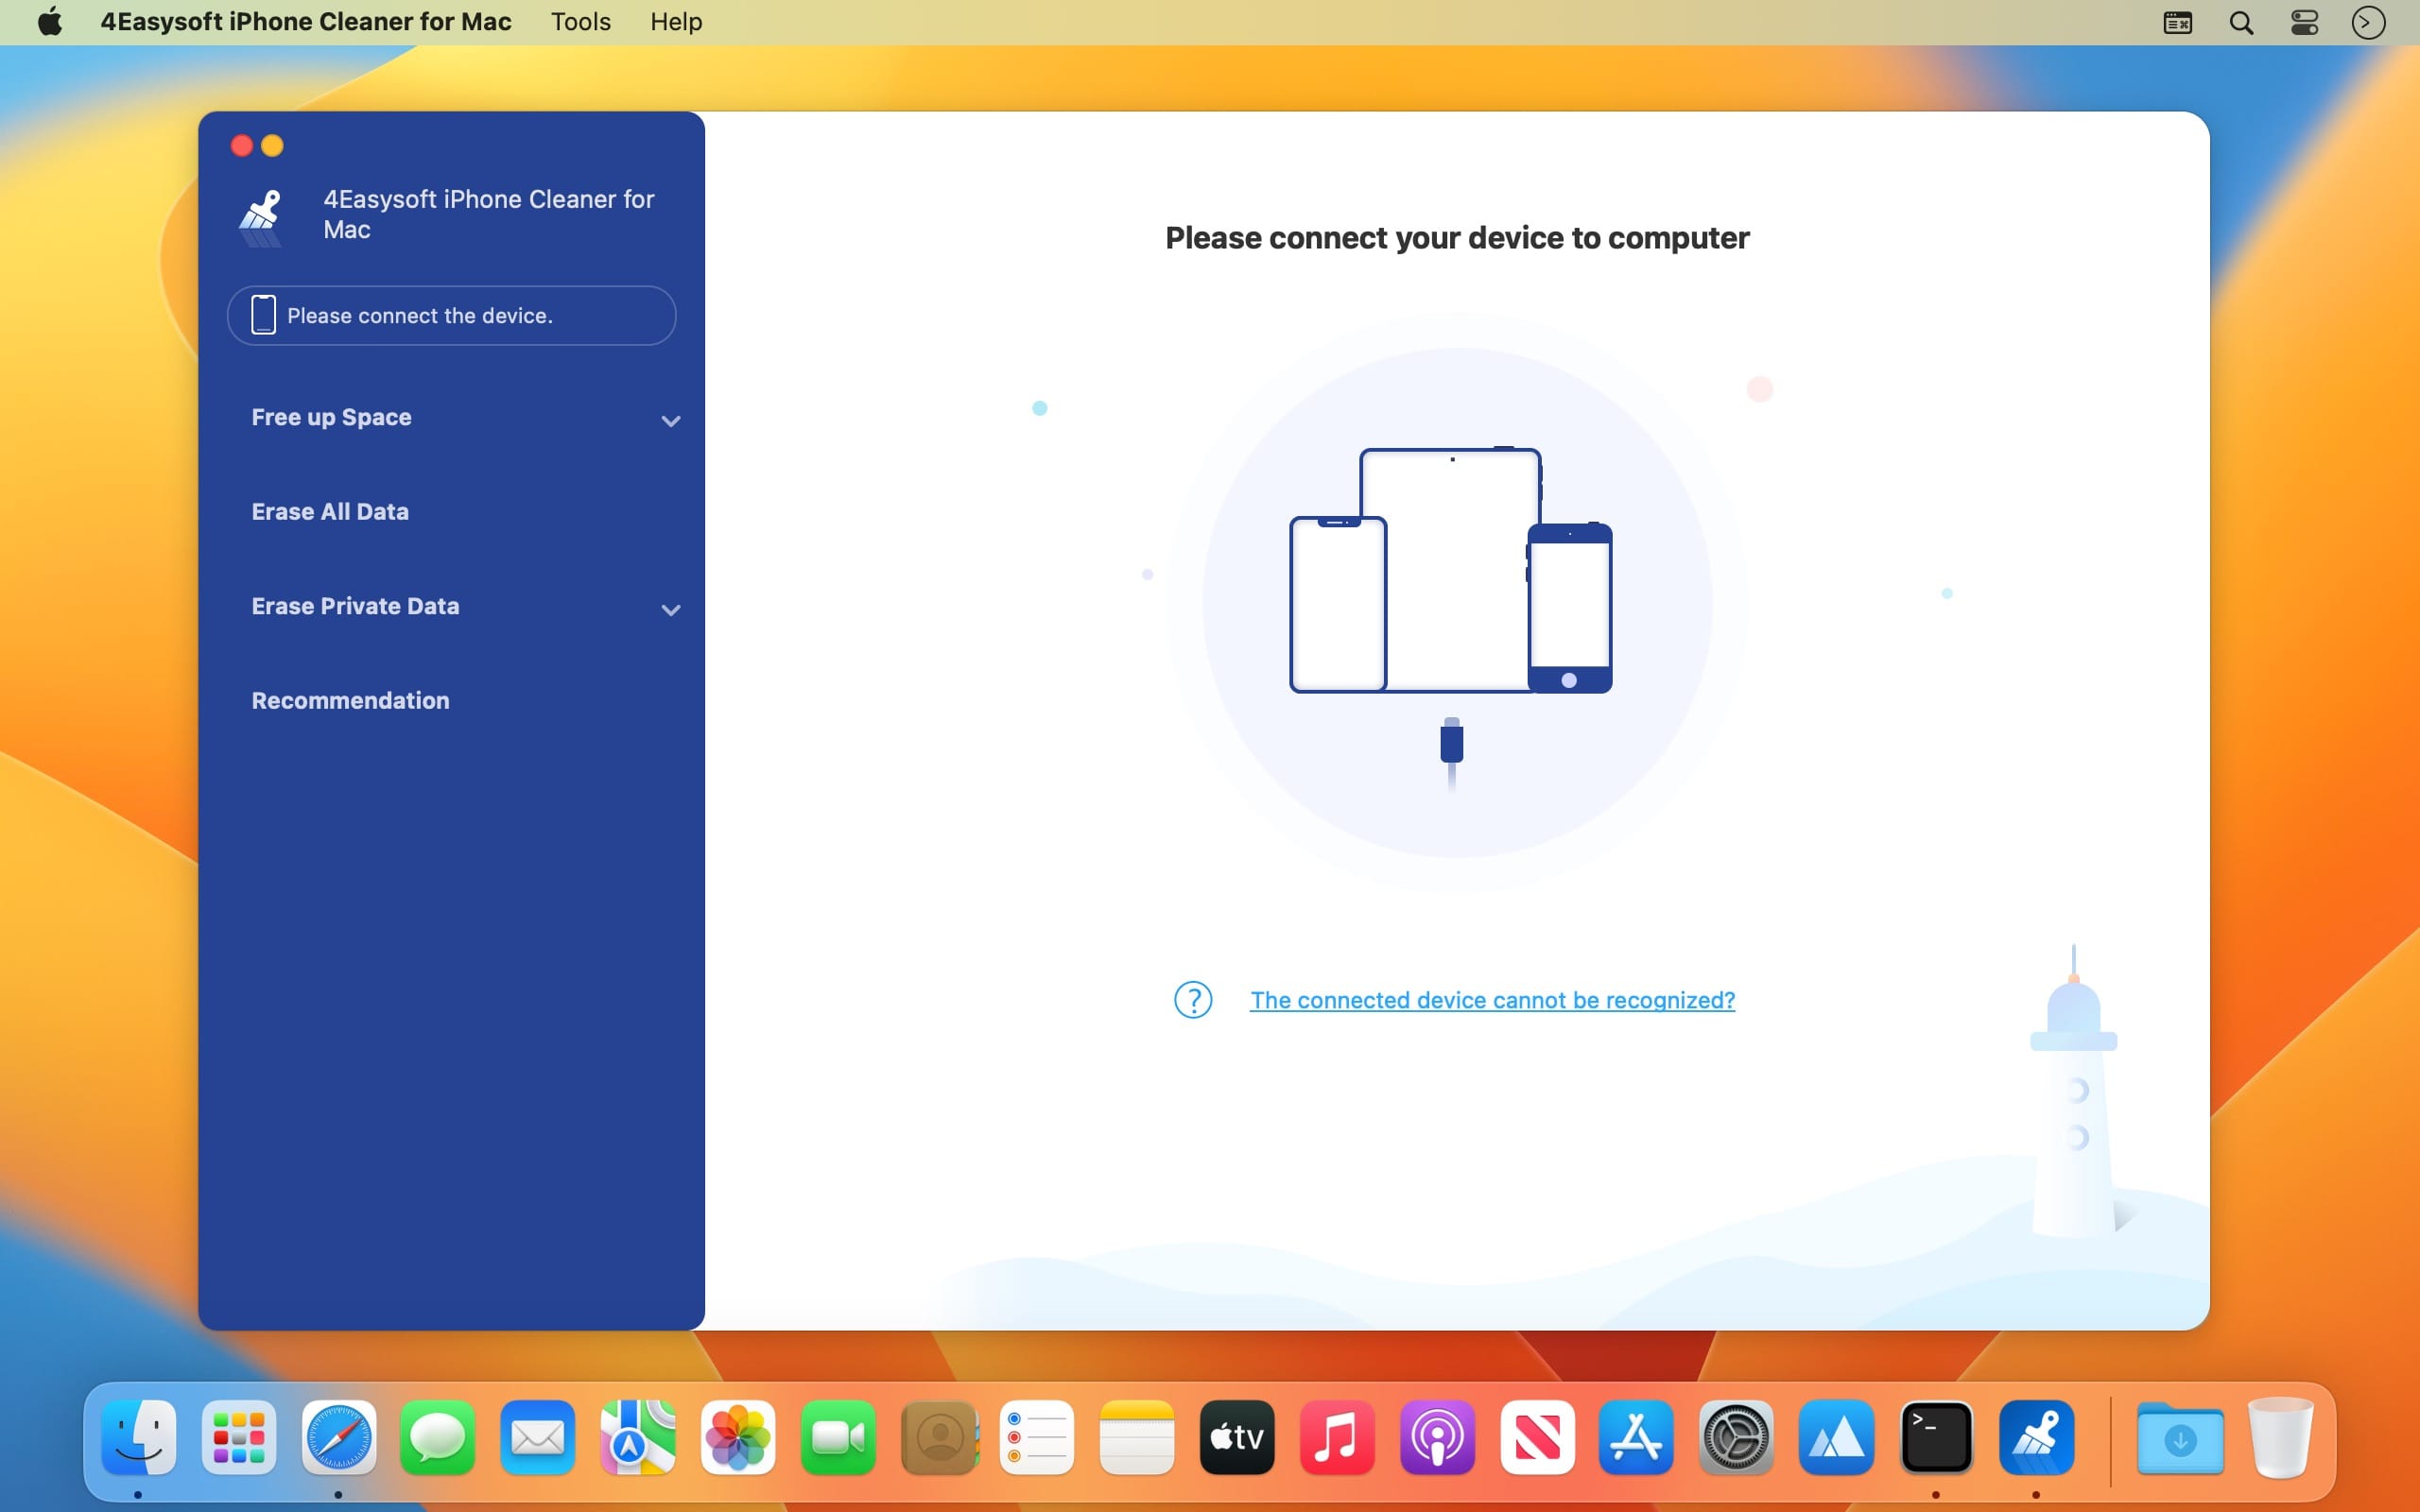Viewport: 2420px width, 1512px height.
Task: Click the broom app logo in sidebar
Action: [x=262, y=216]
